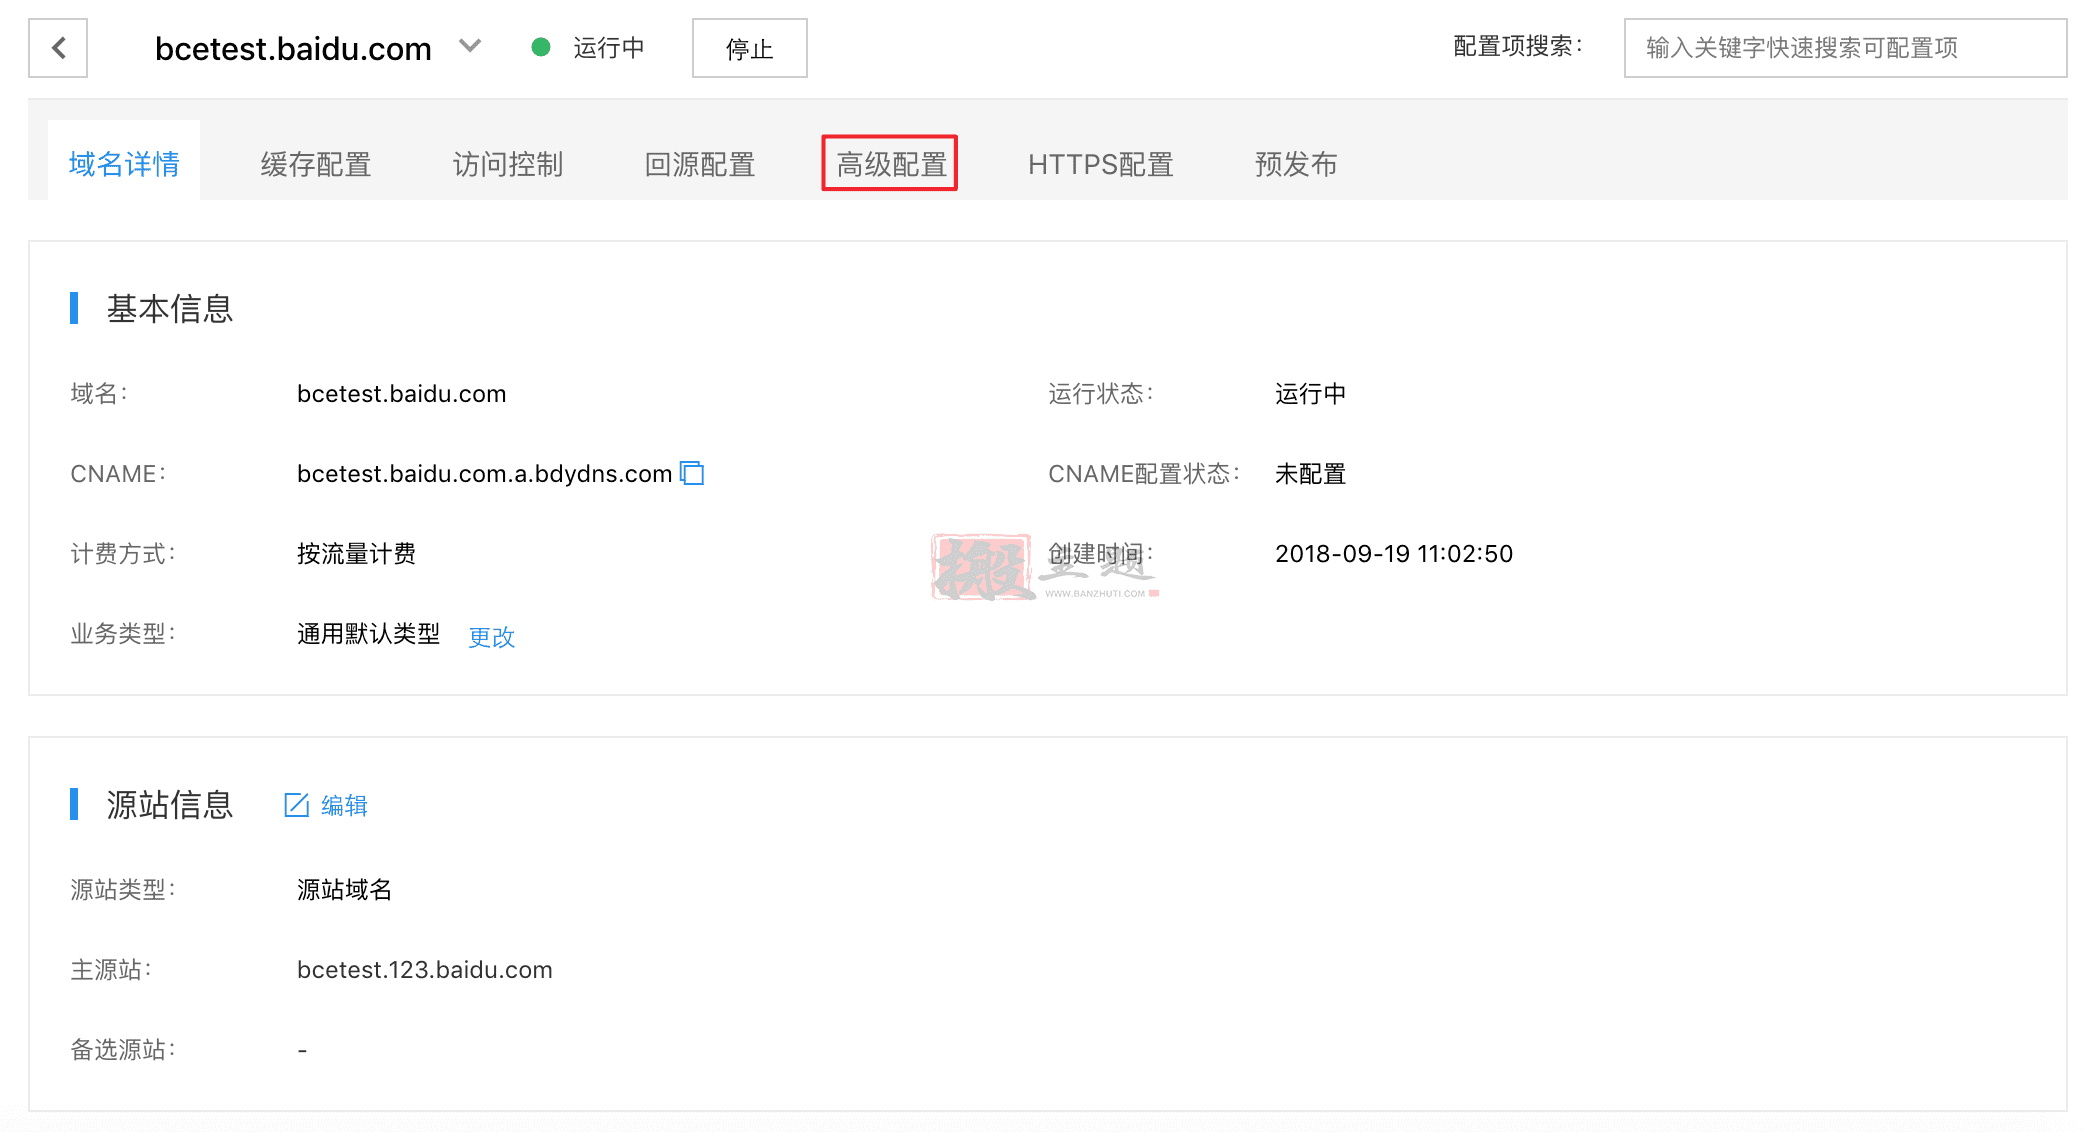2096x1132 pixels.
Task: Click the back arrow button
Action: [x=58, y=48]
